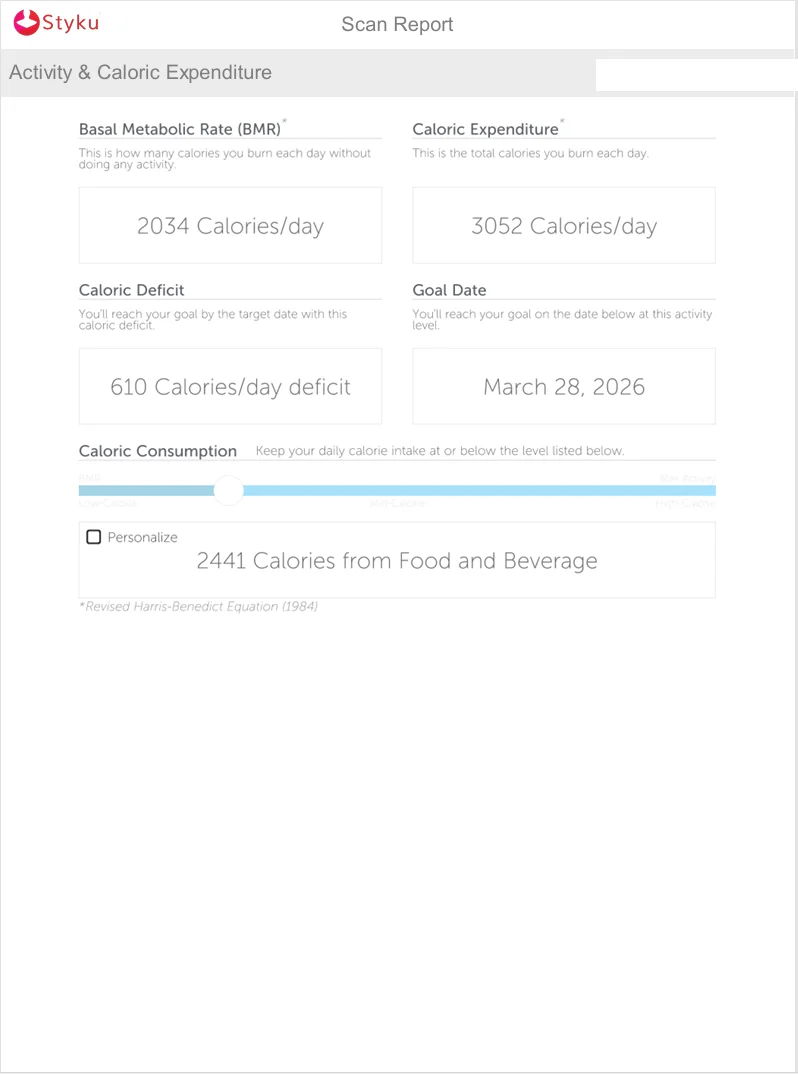
Task: Enable the Personalize checkbox
Action: point(94,537)
